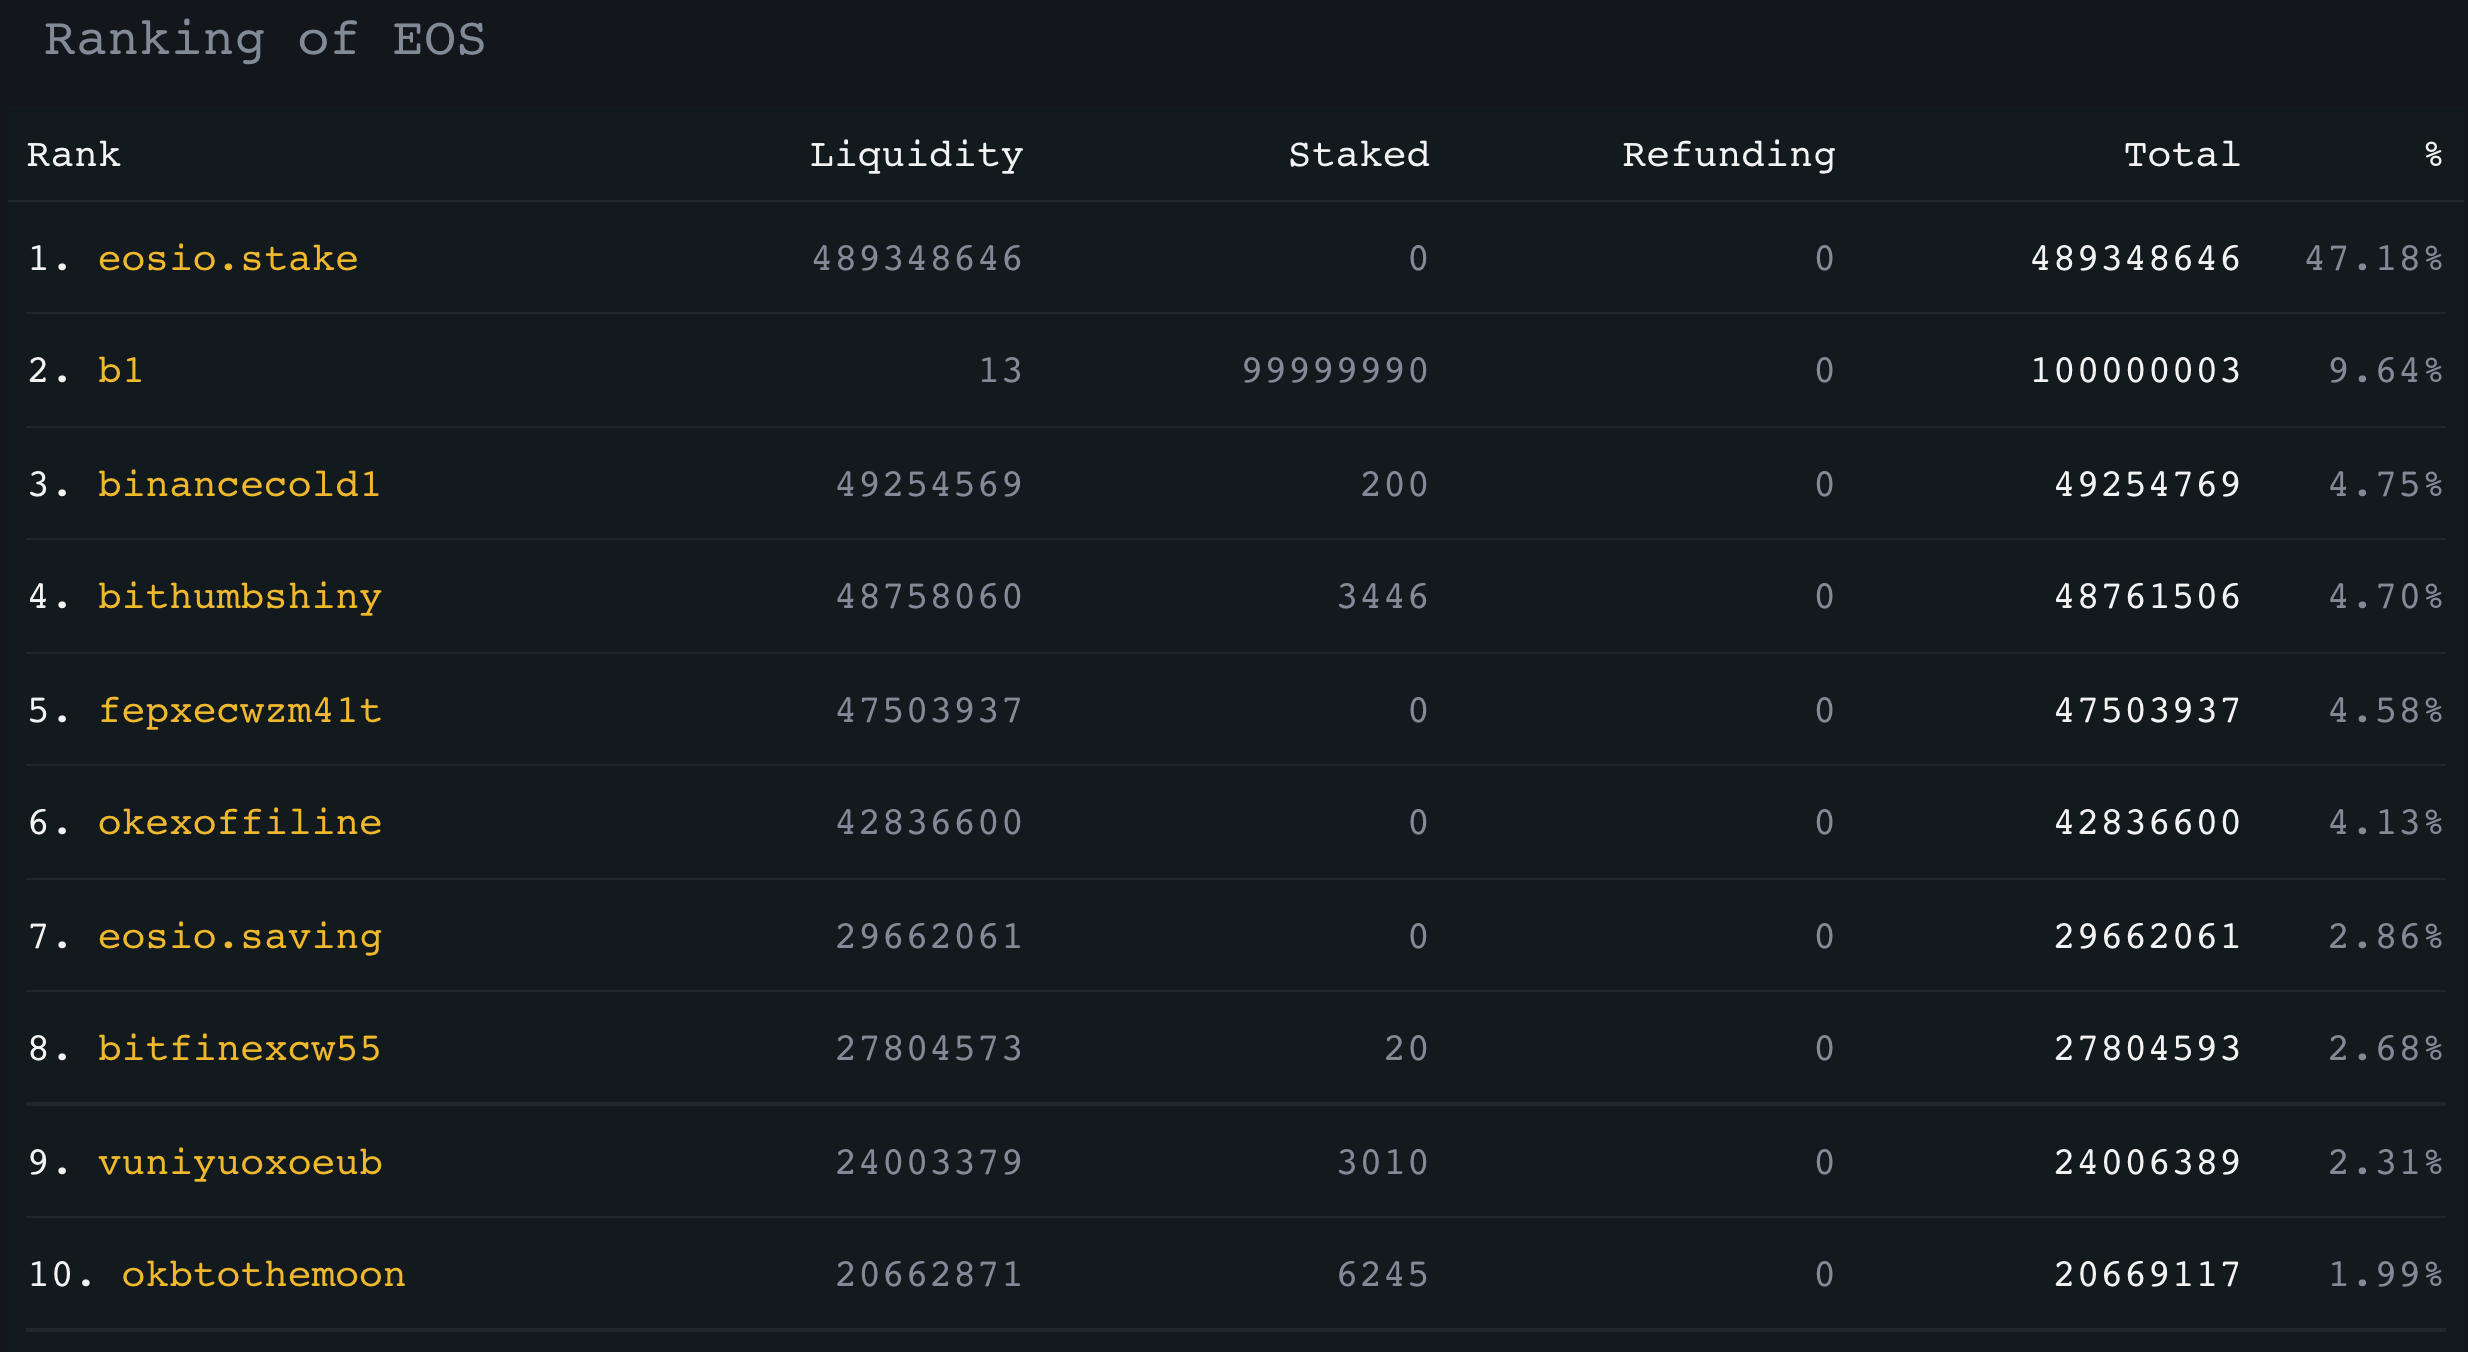
Task: Click the Total column header
Action: [x=2182, y=154]
